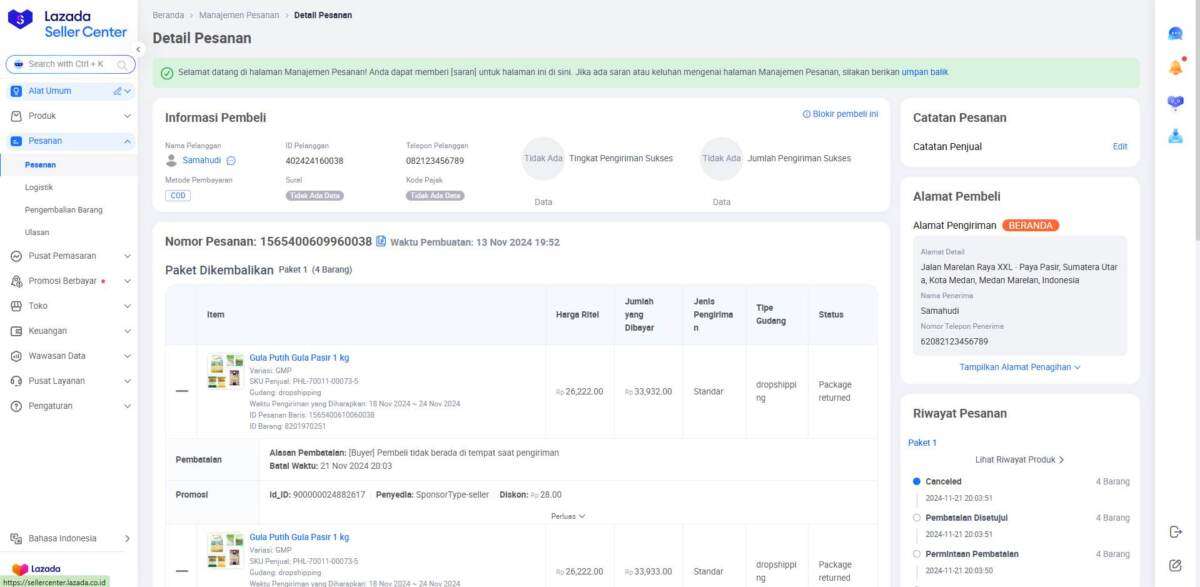Open Lihat Riwayat Produk

coord(1020,460)
